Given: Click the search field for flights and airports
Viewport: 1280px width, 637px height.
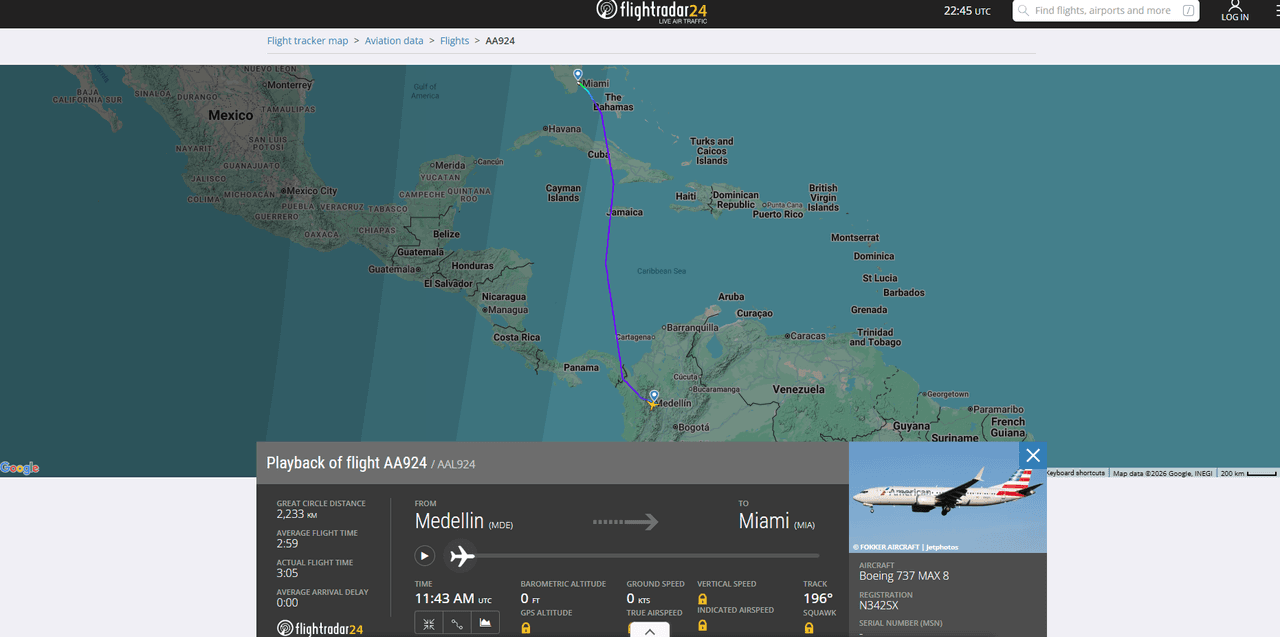Looking at the screenshot, I should (1102, 11).
